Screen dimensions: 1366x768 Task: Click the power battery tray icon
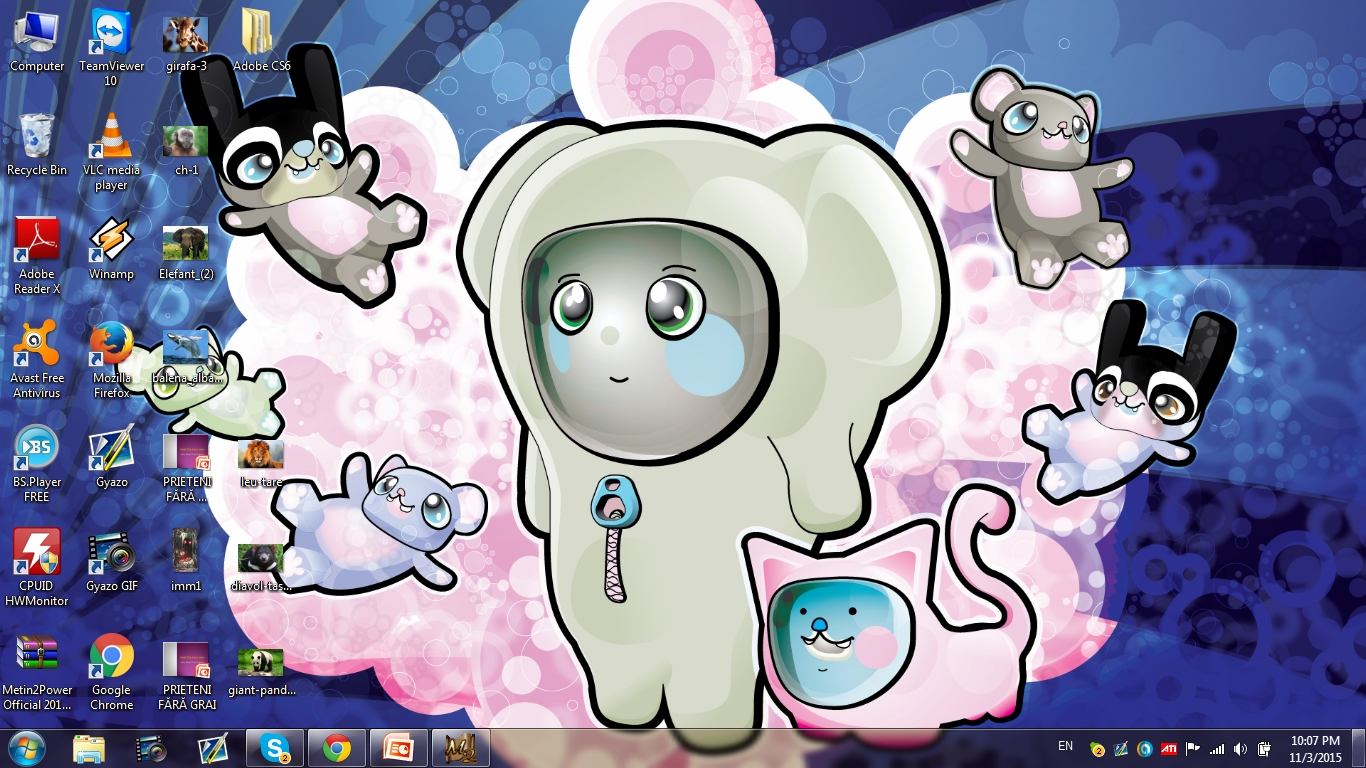[x=1265, y=748]
